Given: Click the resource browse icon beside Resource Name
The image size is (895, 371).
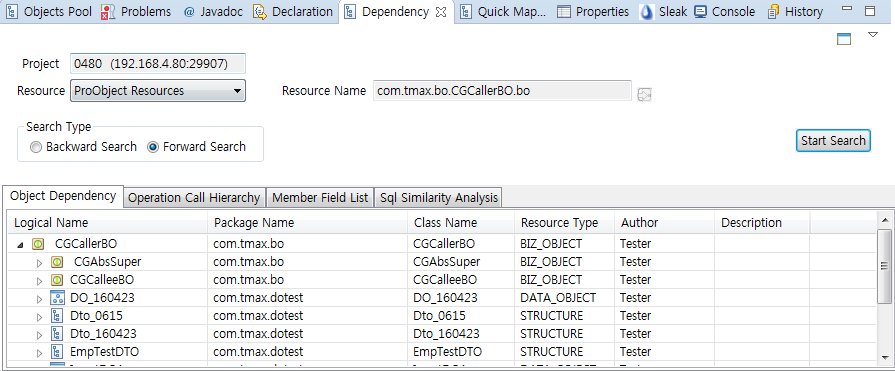Looking at the screenshot, I should click(644, 95).
